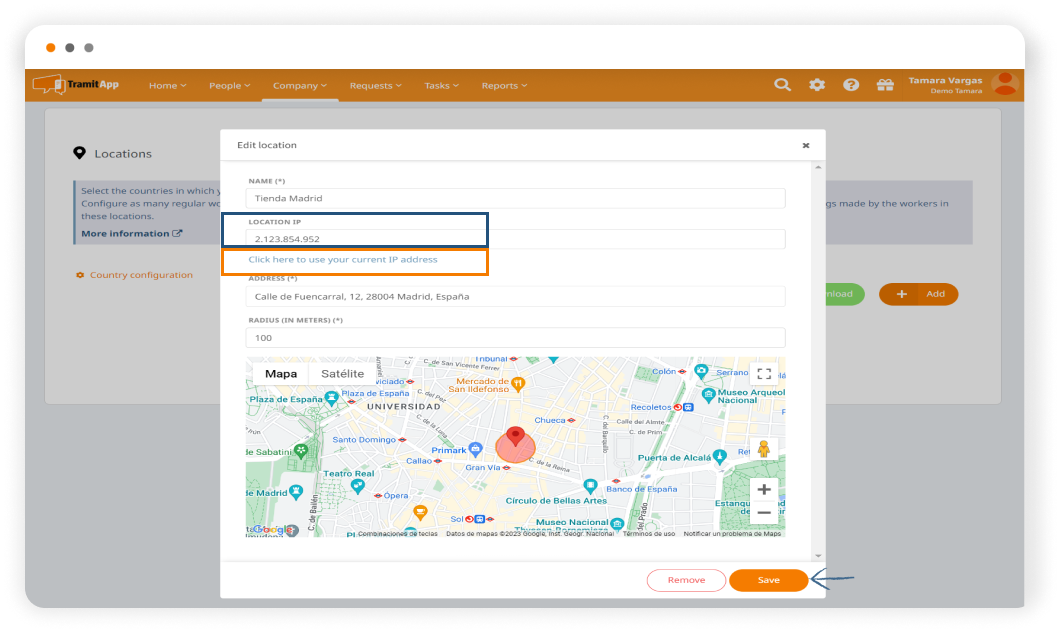This screenshot has width=1061, height=633.
Task: Click the help question mark icon
Action: (851, 85)
